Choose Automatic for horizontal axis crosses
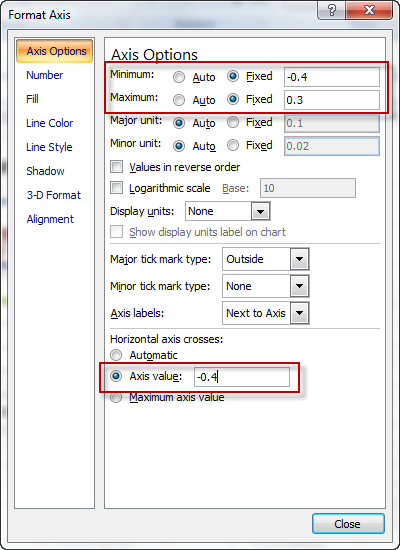The width and height of the screenshot is (400, 550). point(116,355)
